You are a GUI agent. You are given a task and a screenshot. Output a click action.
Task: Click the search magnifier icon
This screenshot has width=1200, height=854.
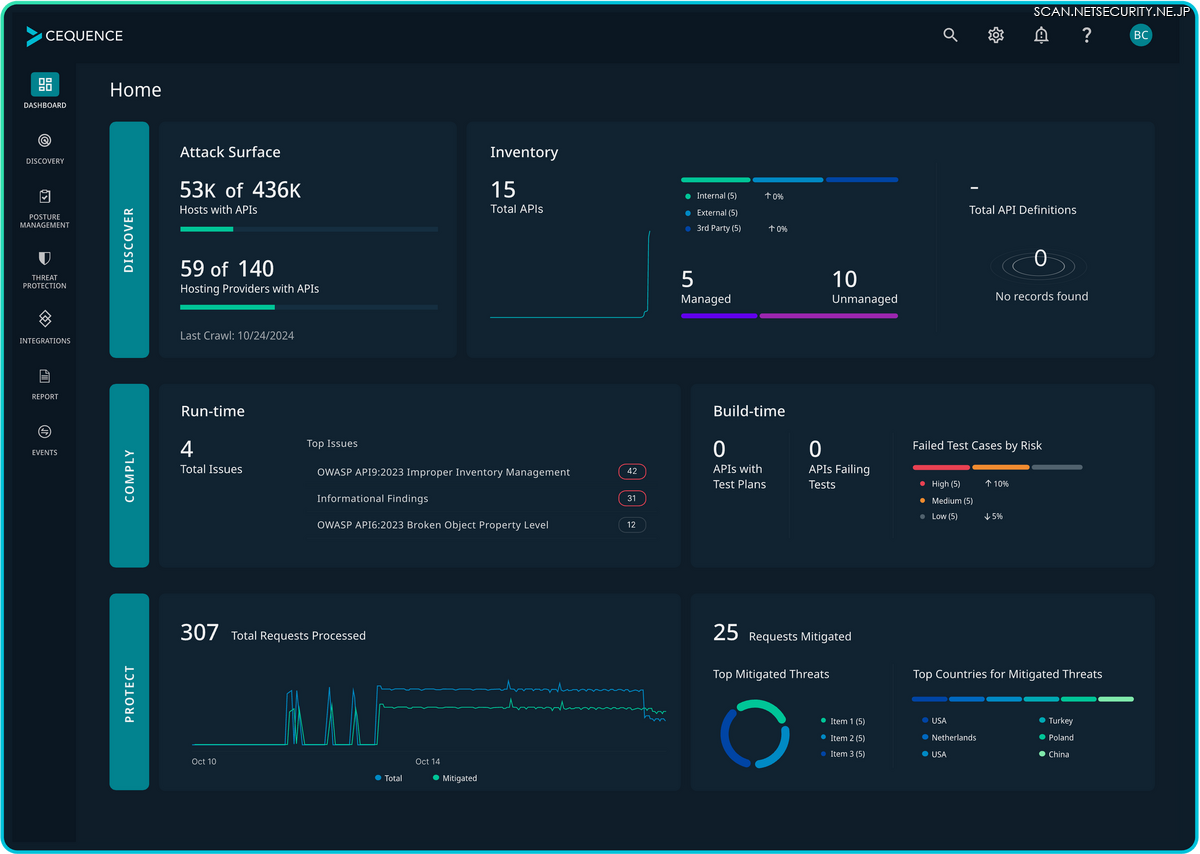(x=950, y=35)
